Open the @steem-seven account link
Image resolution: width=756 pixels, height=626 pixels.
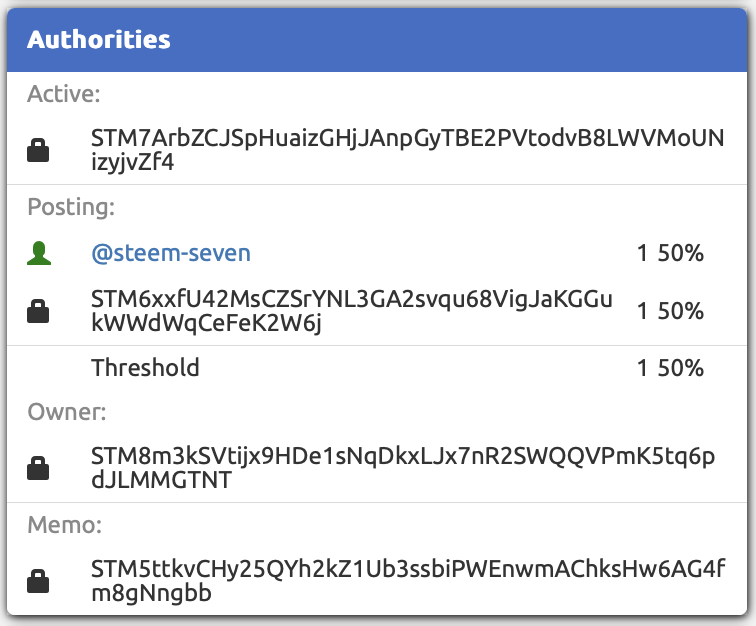[x=171, y=254]
